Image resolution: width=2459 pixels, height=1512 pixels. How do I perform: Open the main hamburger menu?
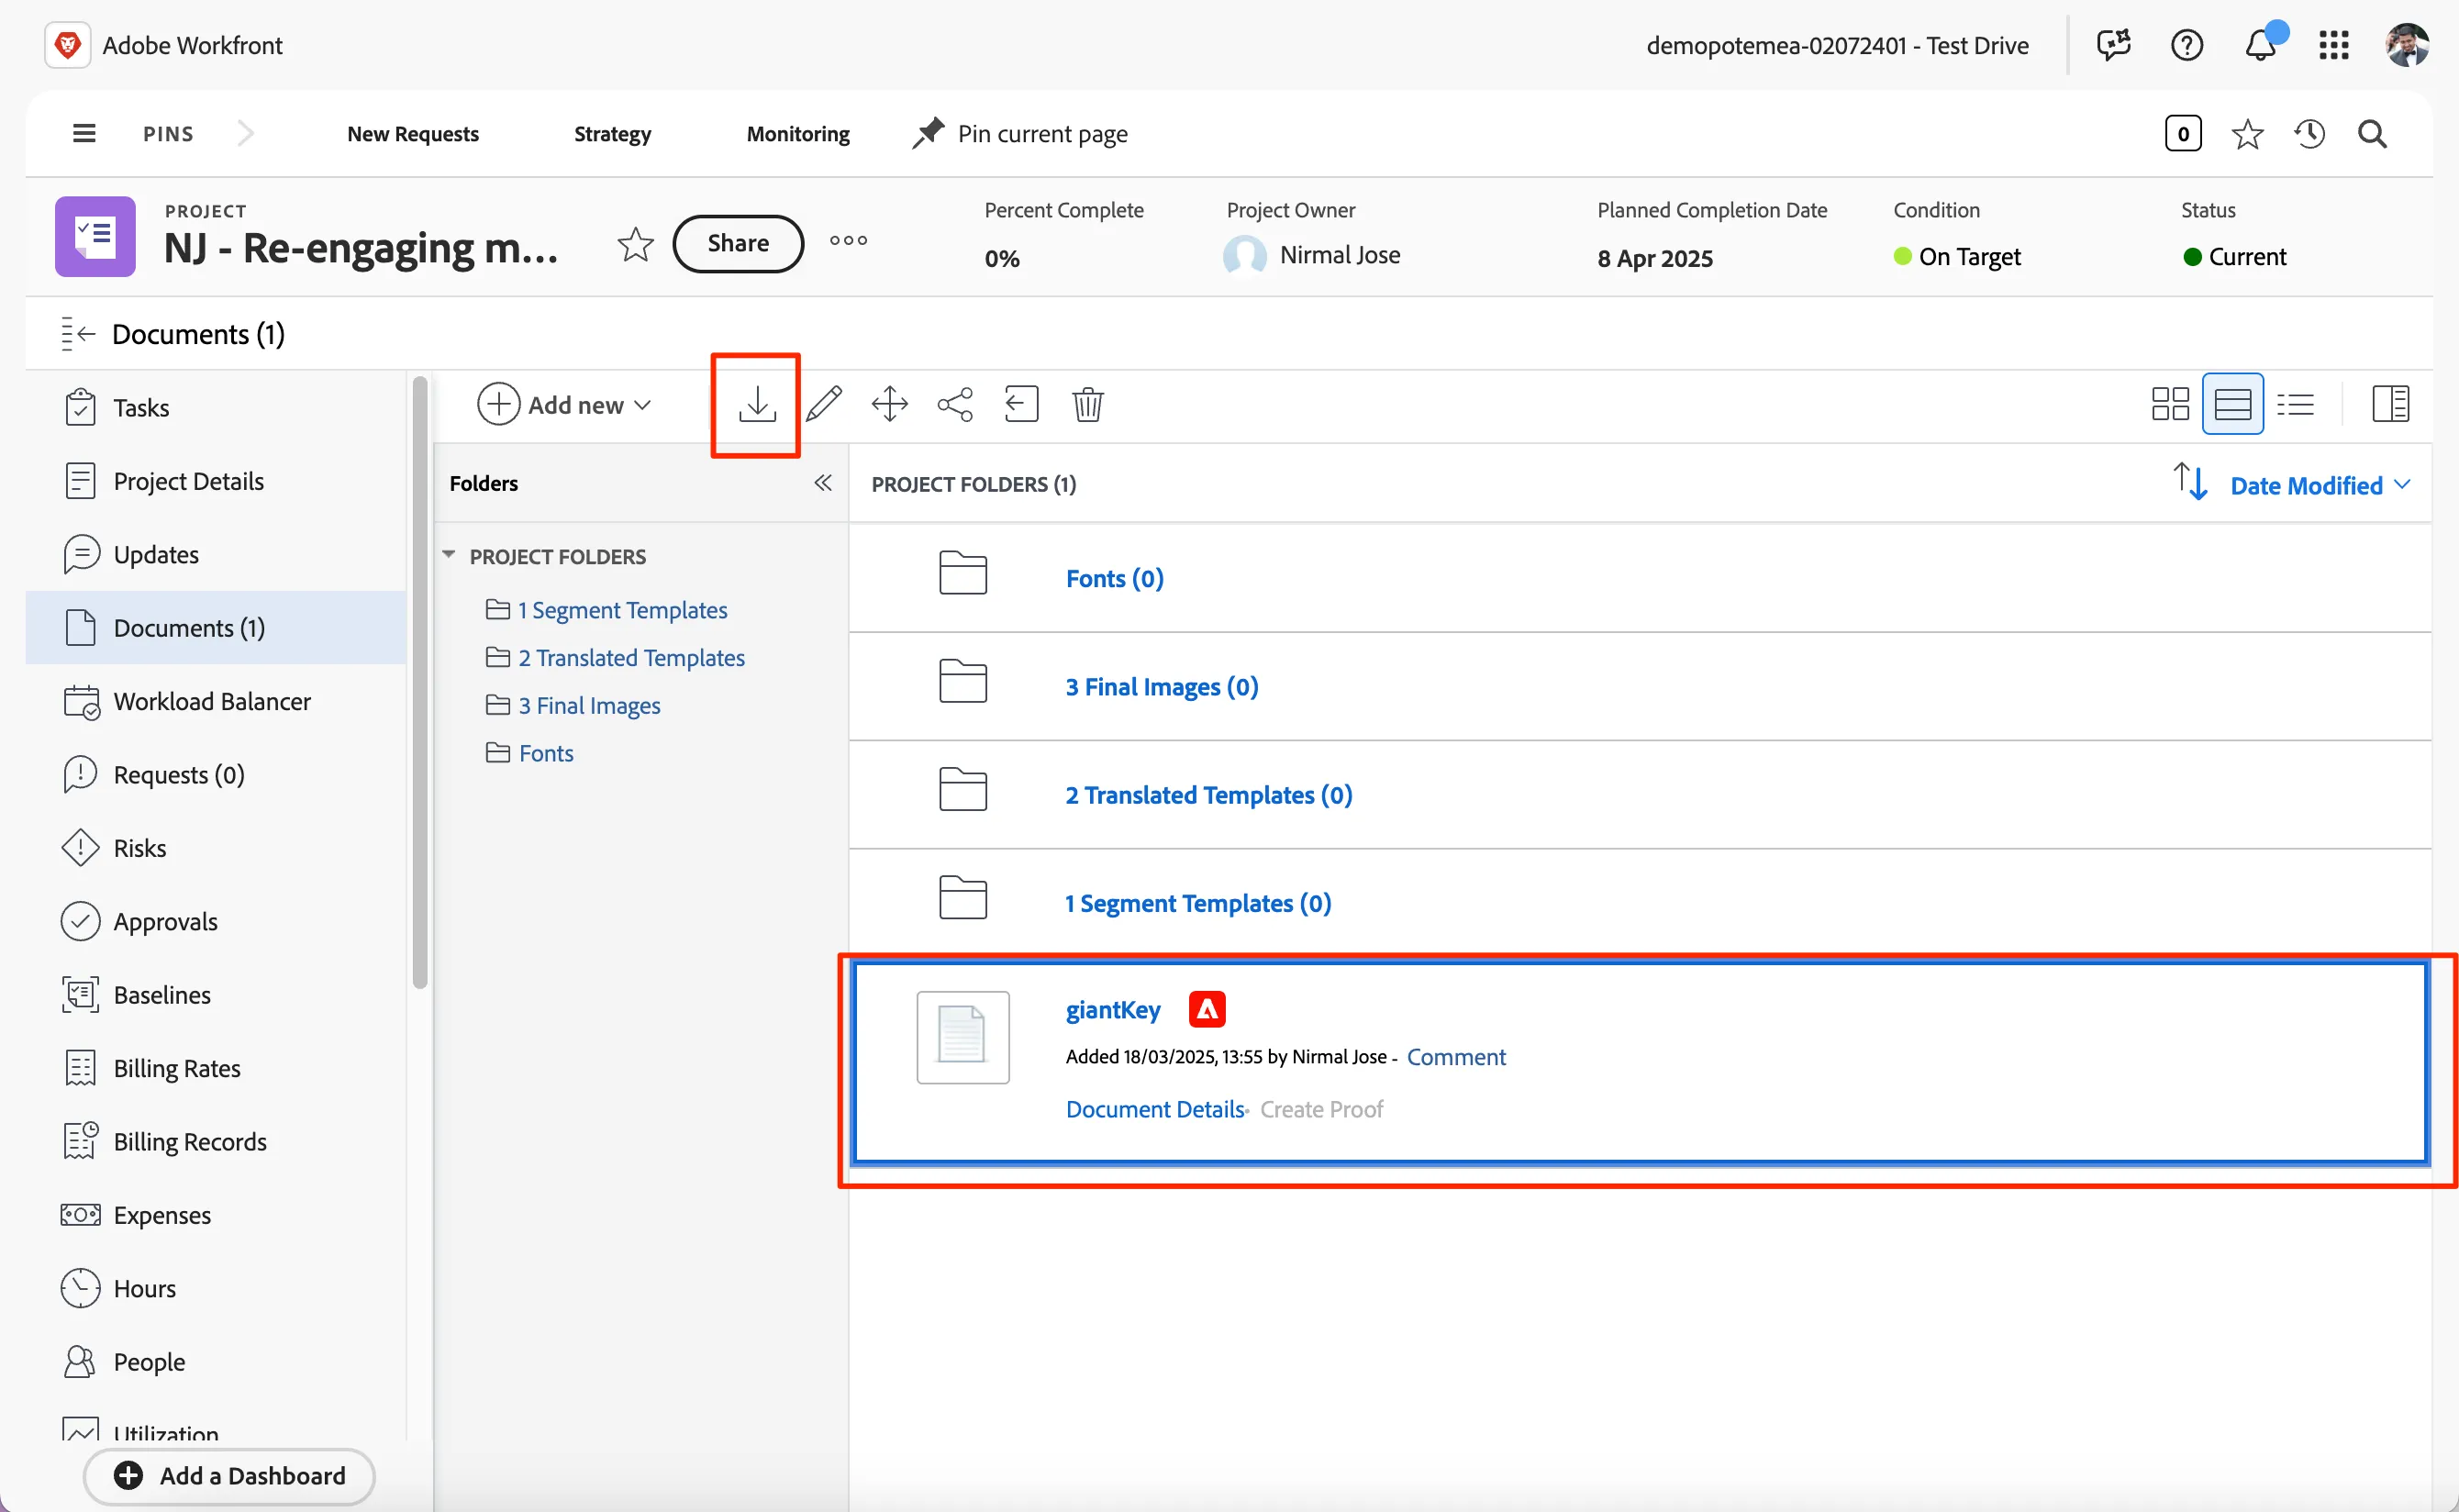[x=85, y=133]
